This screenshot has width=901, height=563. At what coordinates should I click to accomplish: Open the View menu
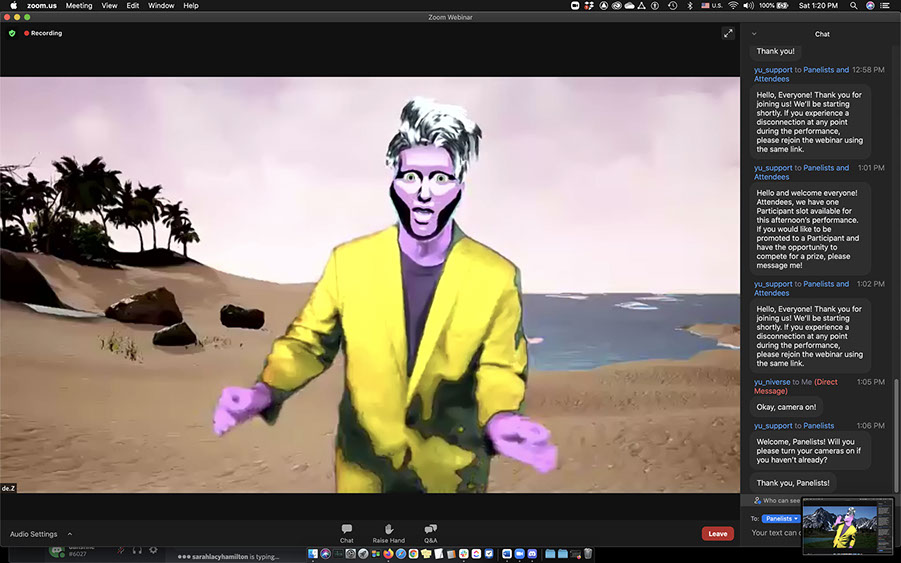(109, 6)
